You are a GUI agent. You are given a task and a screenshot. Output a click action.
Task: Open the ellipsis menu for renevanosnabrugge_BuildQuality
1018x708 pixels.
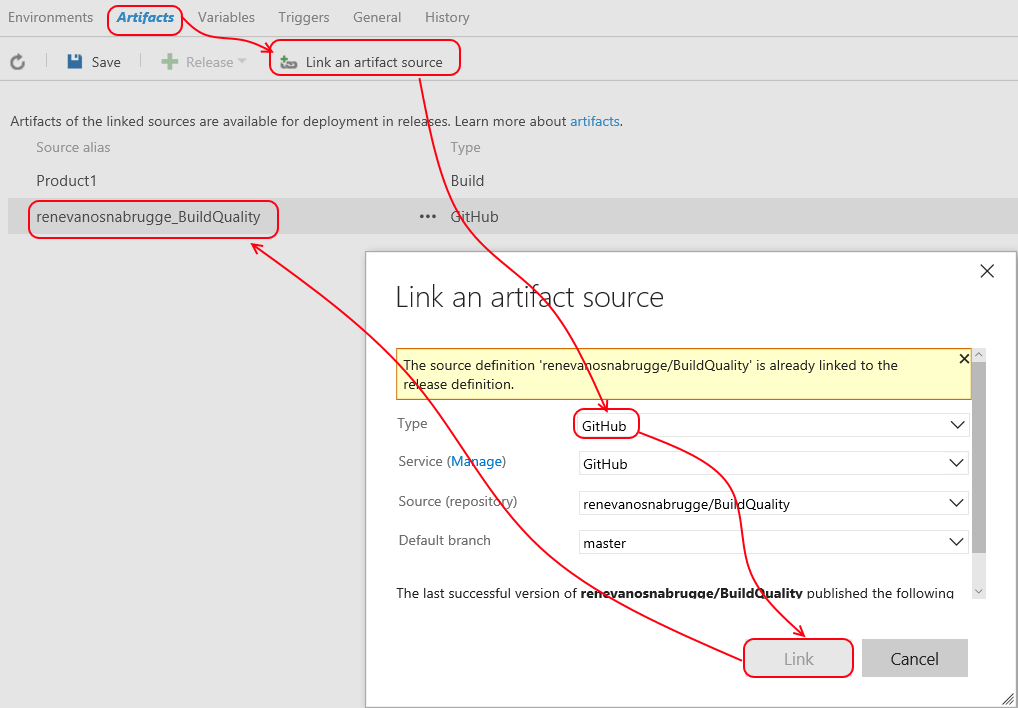[428, 217]
